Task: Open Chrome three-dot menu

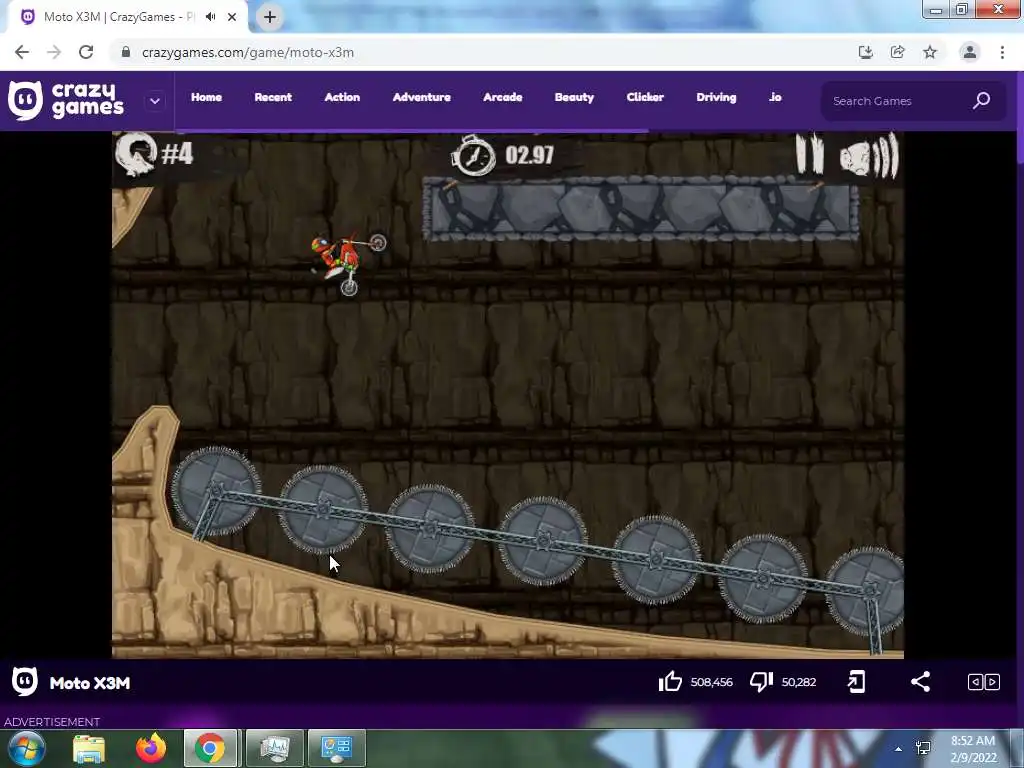Action: click(x=1002, y=52)
